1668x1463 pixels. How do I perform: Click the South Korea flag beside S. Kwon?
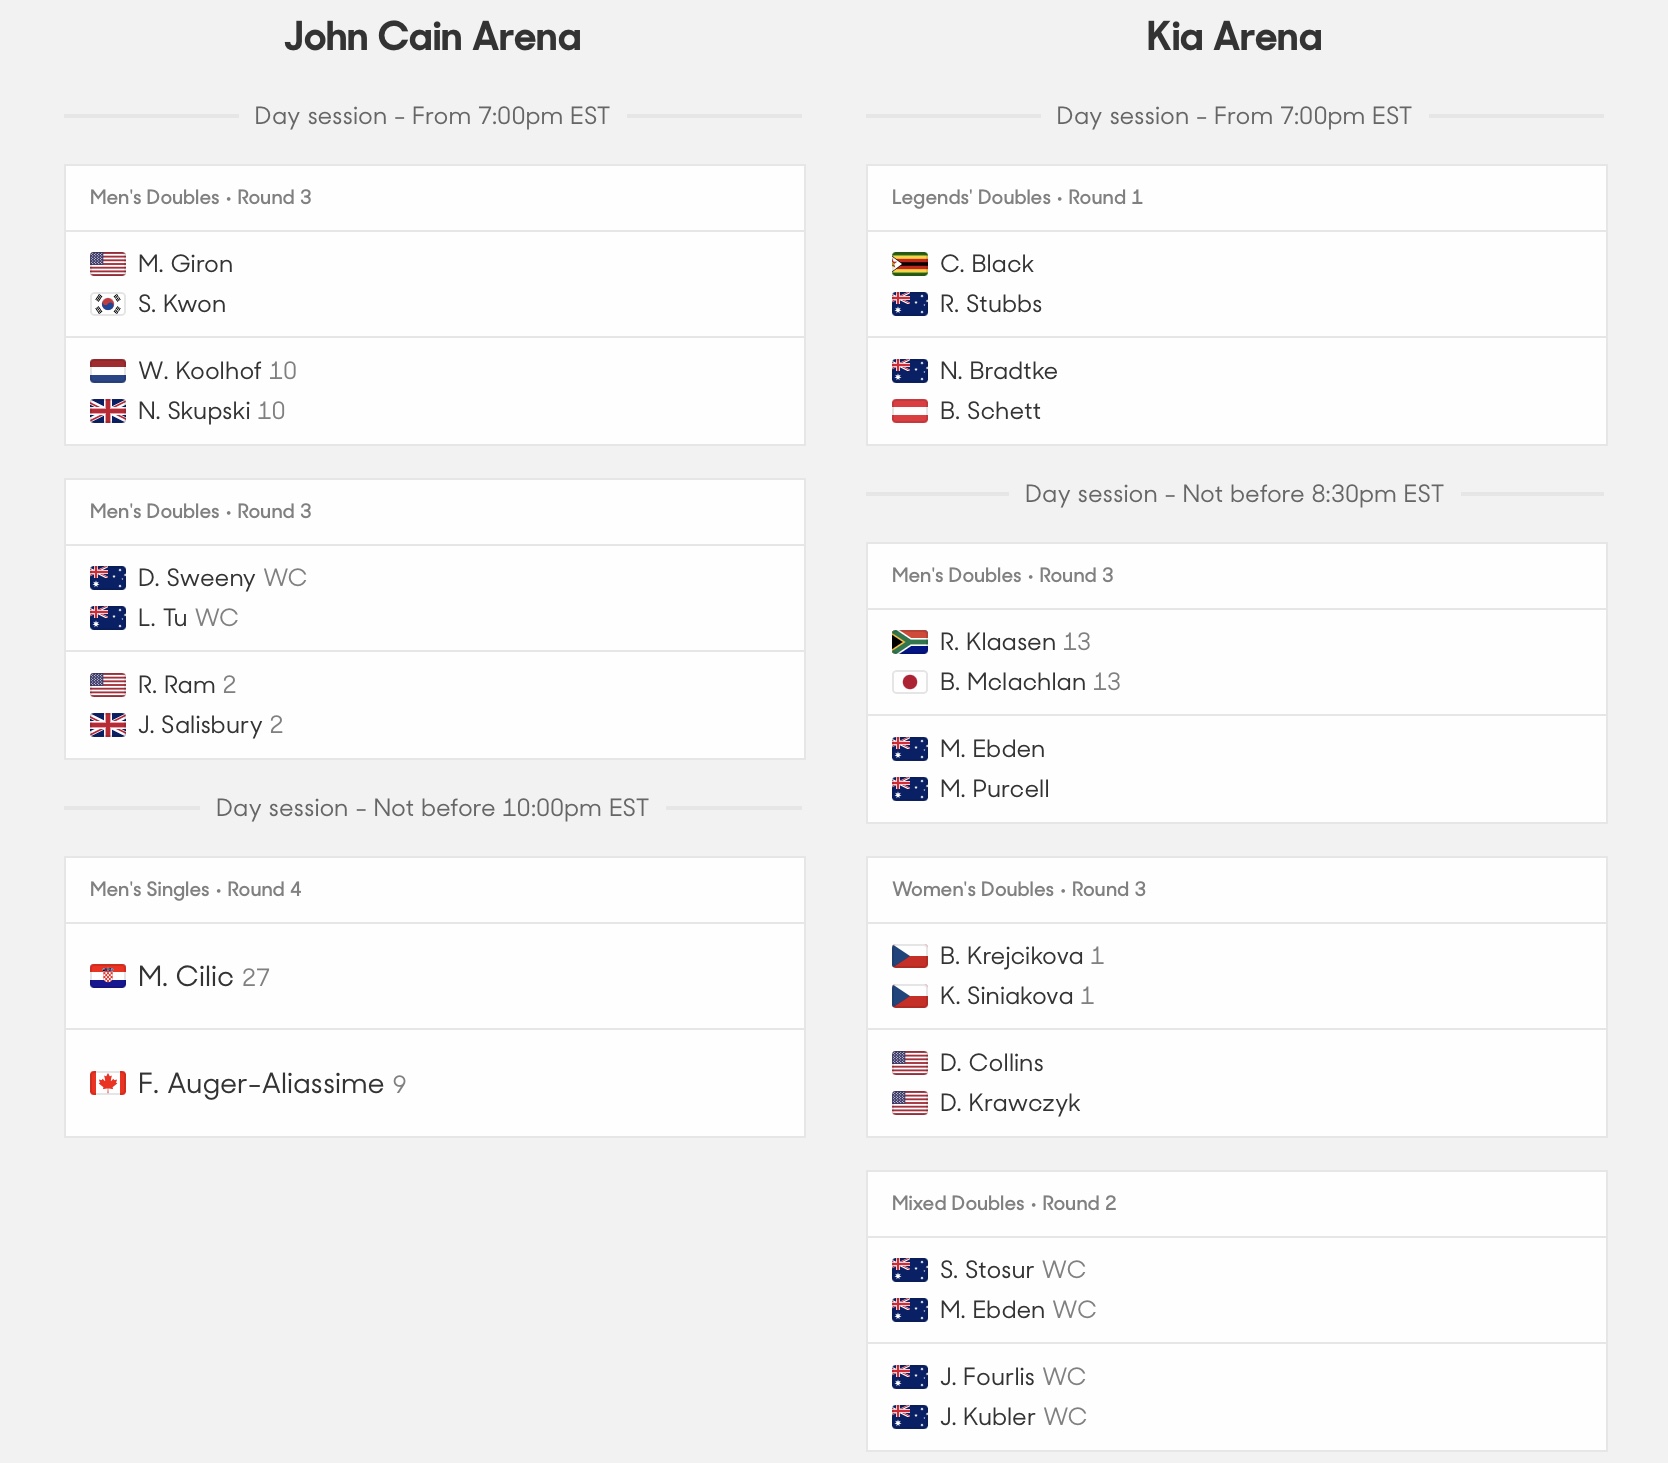108,304
